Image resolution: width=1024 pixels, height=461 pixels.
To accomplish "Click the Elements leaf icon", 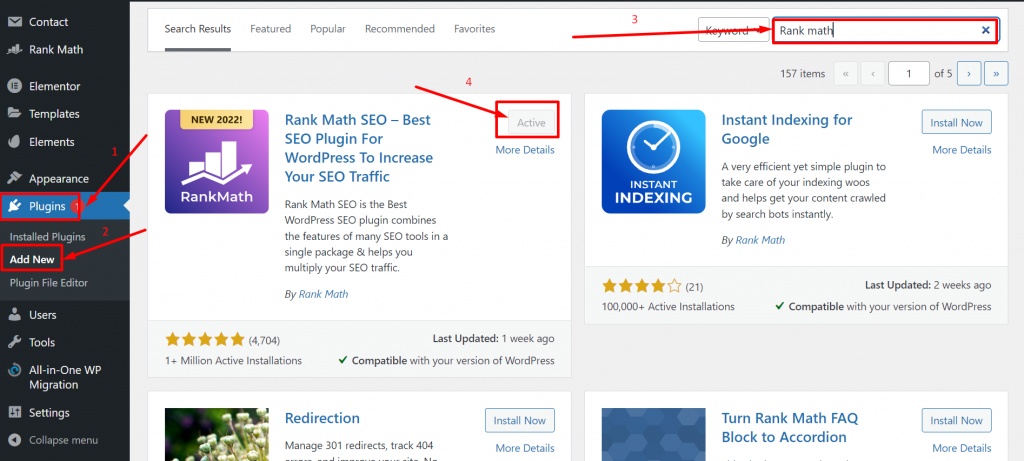I will 14,142.
